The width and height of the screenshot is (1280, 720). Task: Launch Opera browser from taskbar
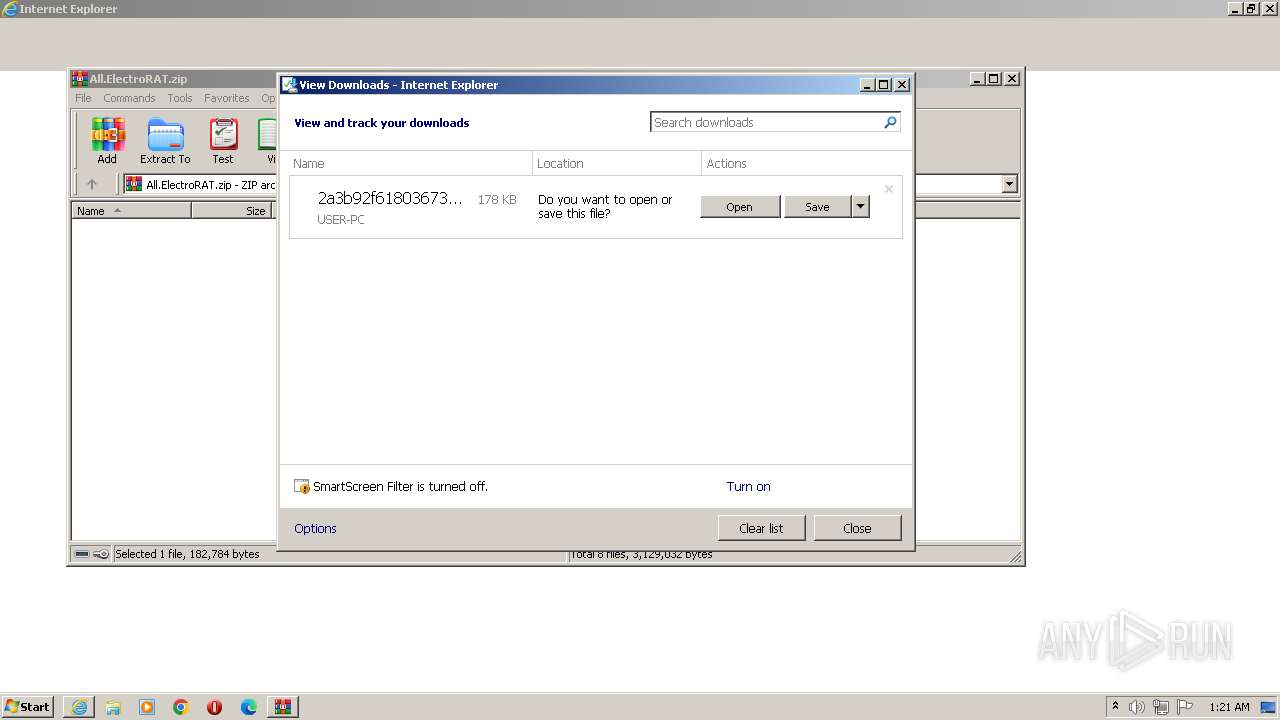[x=214, y=707]
